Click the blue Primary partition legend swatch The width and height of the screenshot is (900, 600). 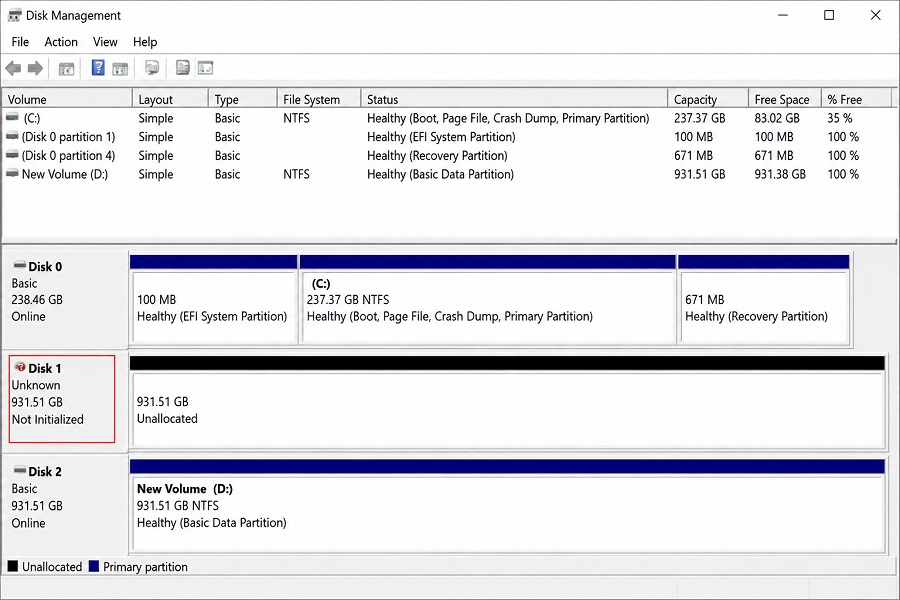click(x=94, y=566)
